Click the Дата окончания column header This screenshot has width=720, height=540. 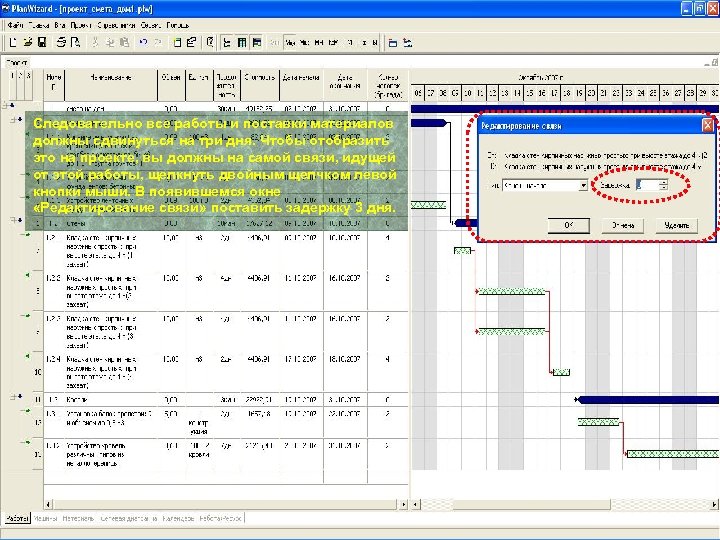[x=345, y=85]
